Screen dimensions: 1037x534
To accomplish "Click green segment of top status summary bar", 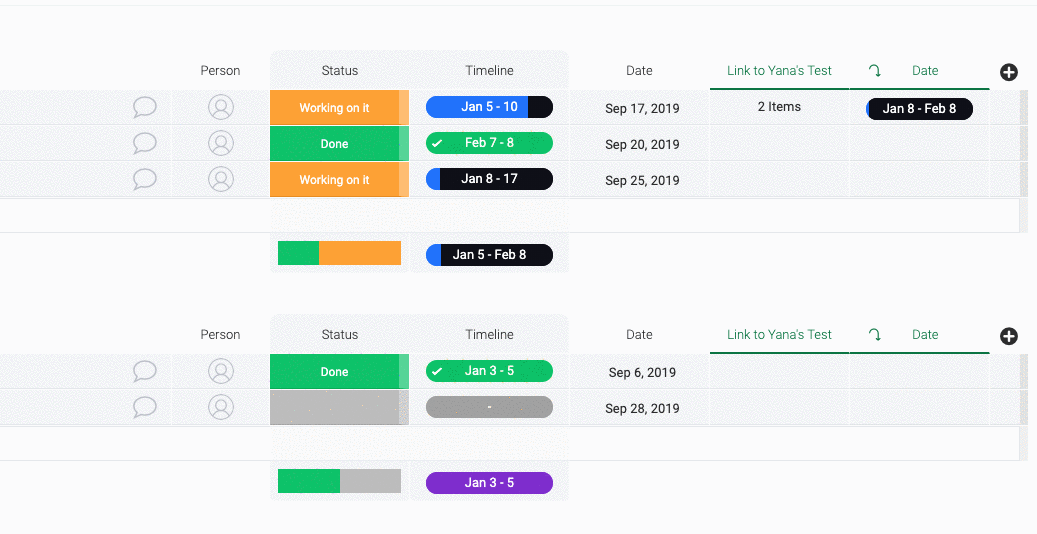I will (x=298, y=253).
